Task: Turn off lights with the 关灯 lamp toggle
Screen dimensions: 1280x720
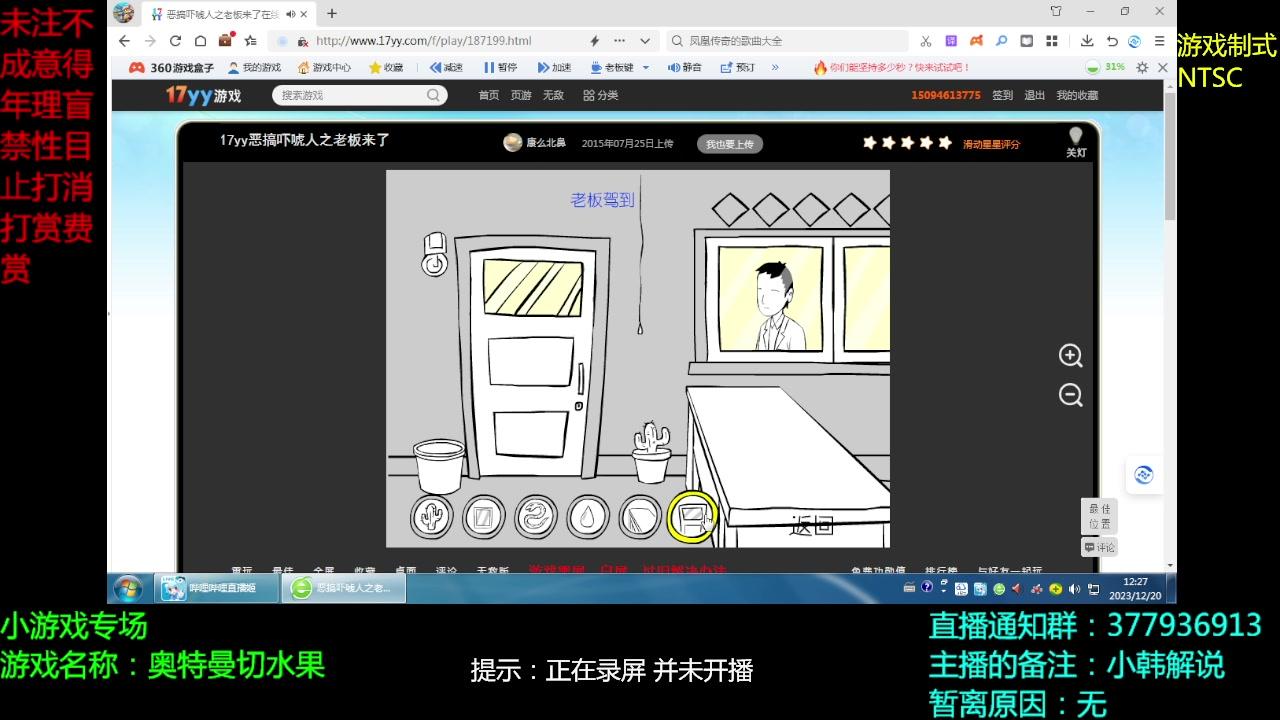Action: [1075, 140]
